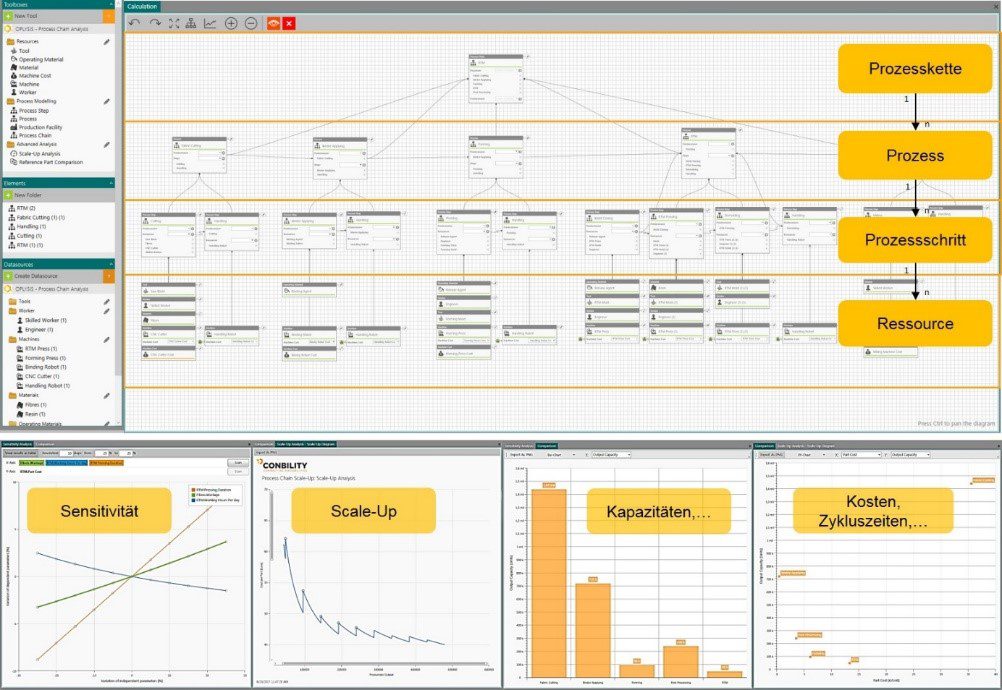Click the redo arrow in Calculation toolbar
1002x690 pixels.
pos(154,22)
